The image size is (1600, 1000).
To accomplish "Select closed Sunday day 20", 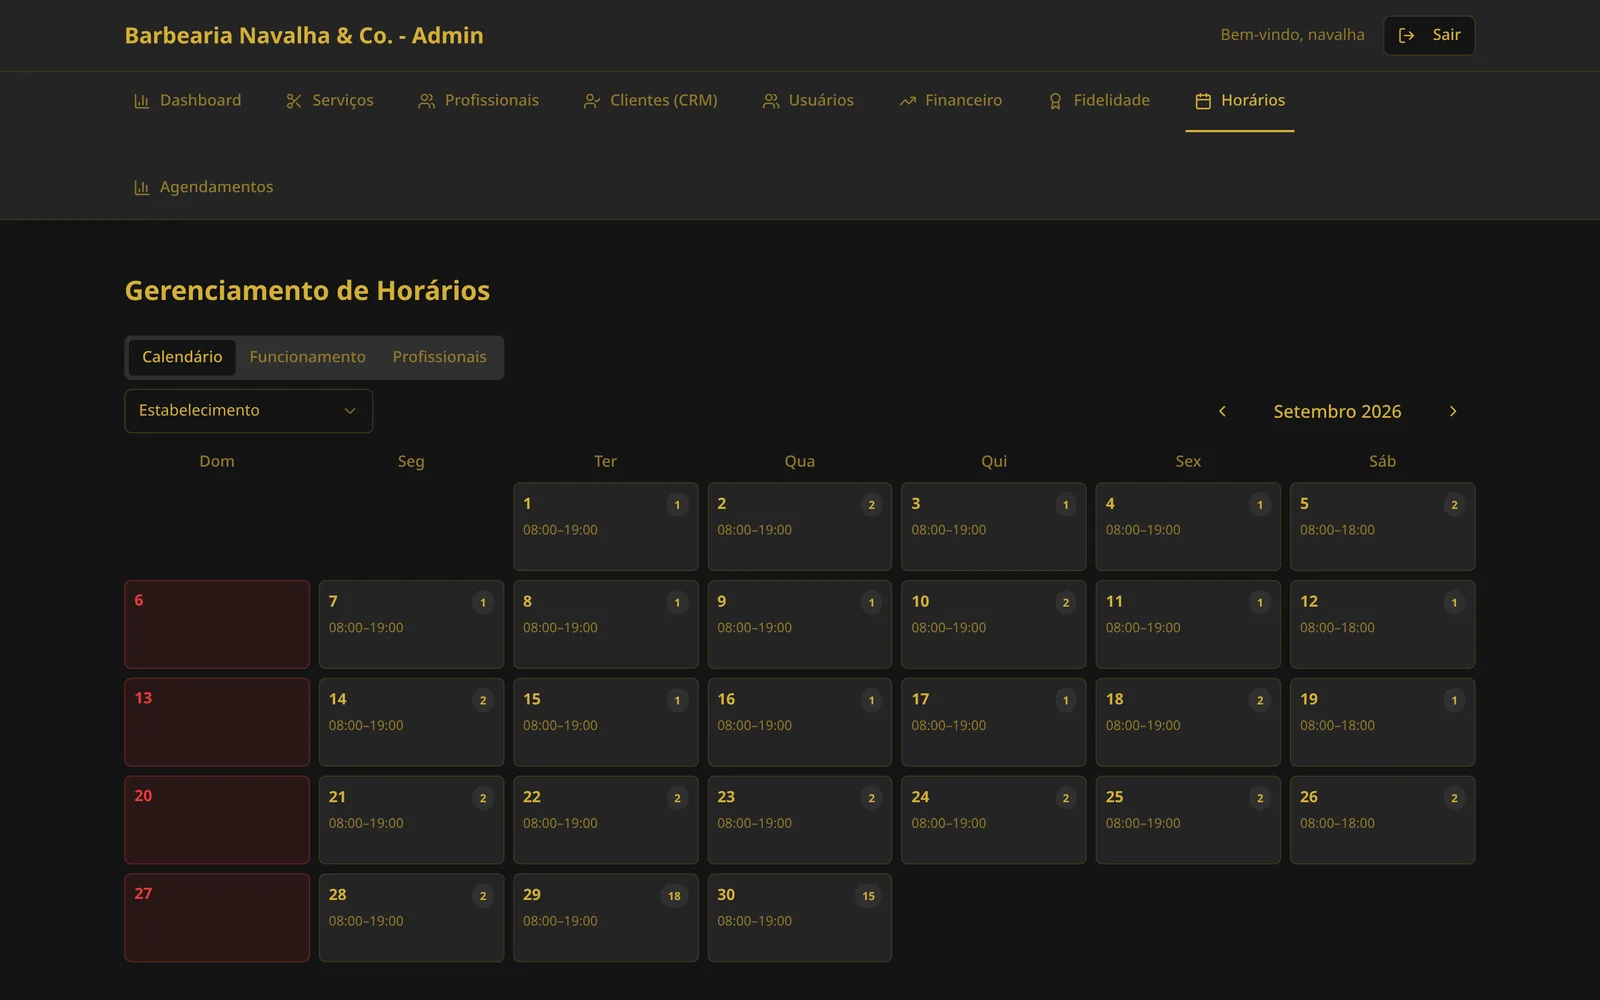I will tap(217, 821).
